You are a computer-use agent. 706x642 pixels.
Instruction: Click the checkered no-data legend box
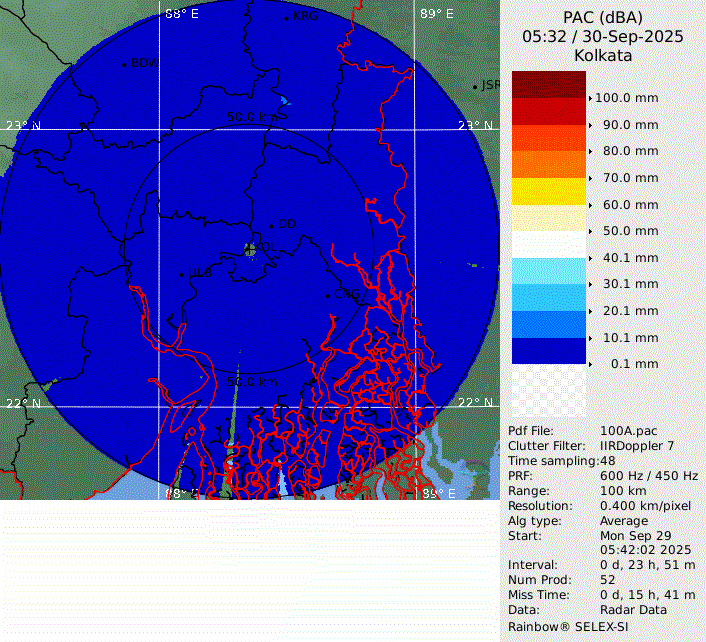pyautogui.click(x=548, y=390)
